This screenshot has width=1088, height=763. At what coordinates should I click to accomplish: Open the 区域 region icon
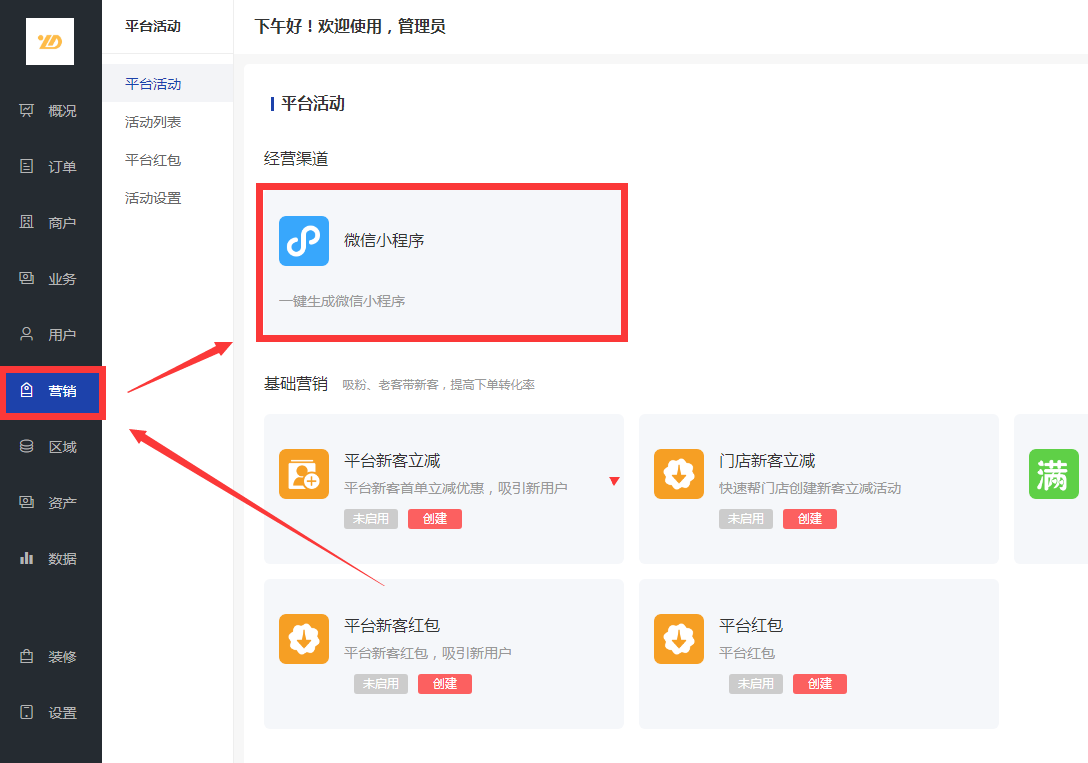[x=26, y=446]
